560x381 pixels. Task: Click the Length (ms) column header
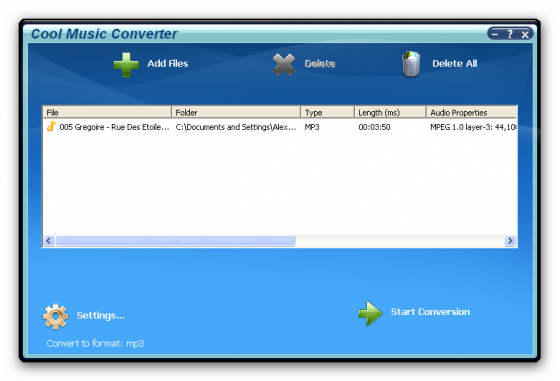(390, 112)
